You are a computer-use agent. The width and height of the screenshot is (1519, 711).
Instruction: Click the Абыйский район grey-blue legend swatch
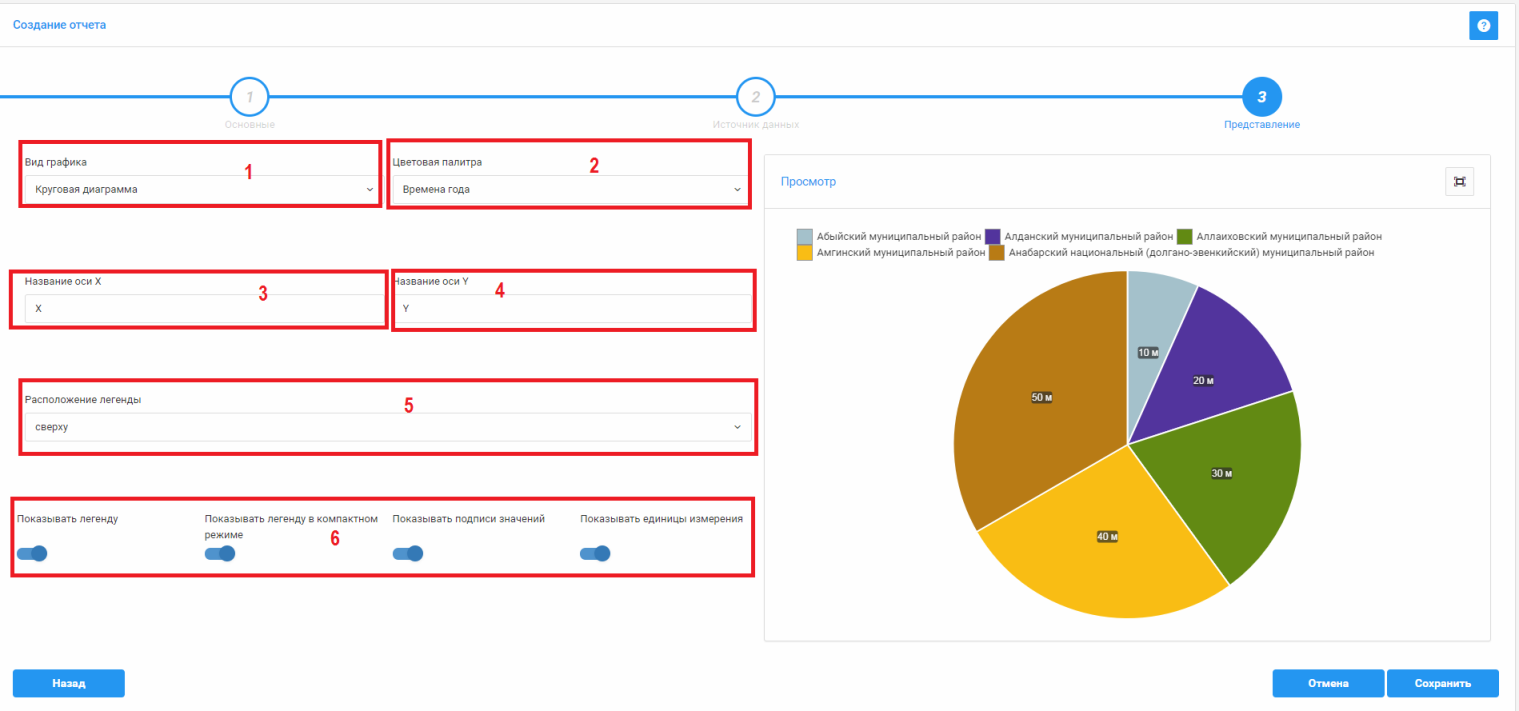805,237
